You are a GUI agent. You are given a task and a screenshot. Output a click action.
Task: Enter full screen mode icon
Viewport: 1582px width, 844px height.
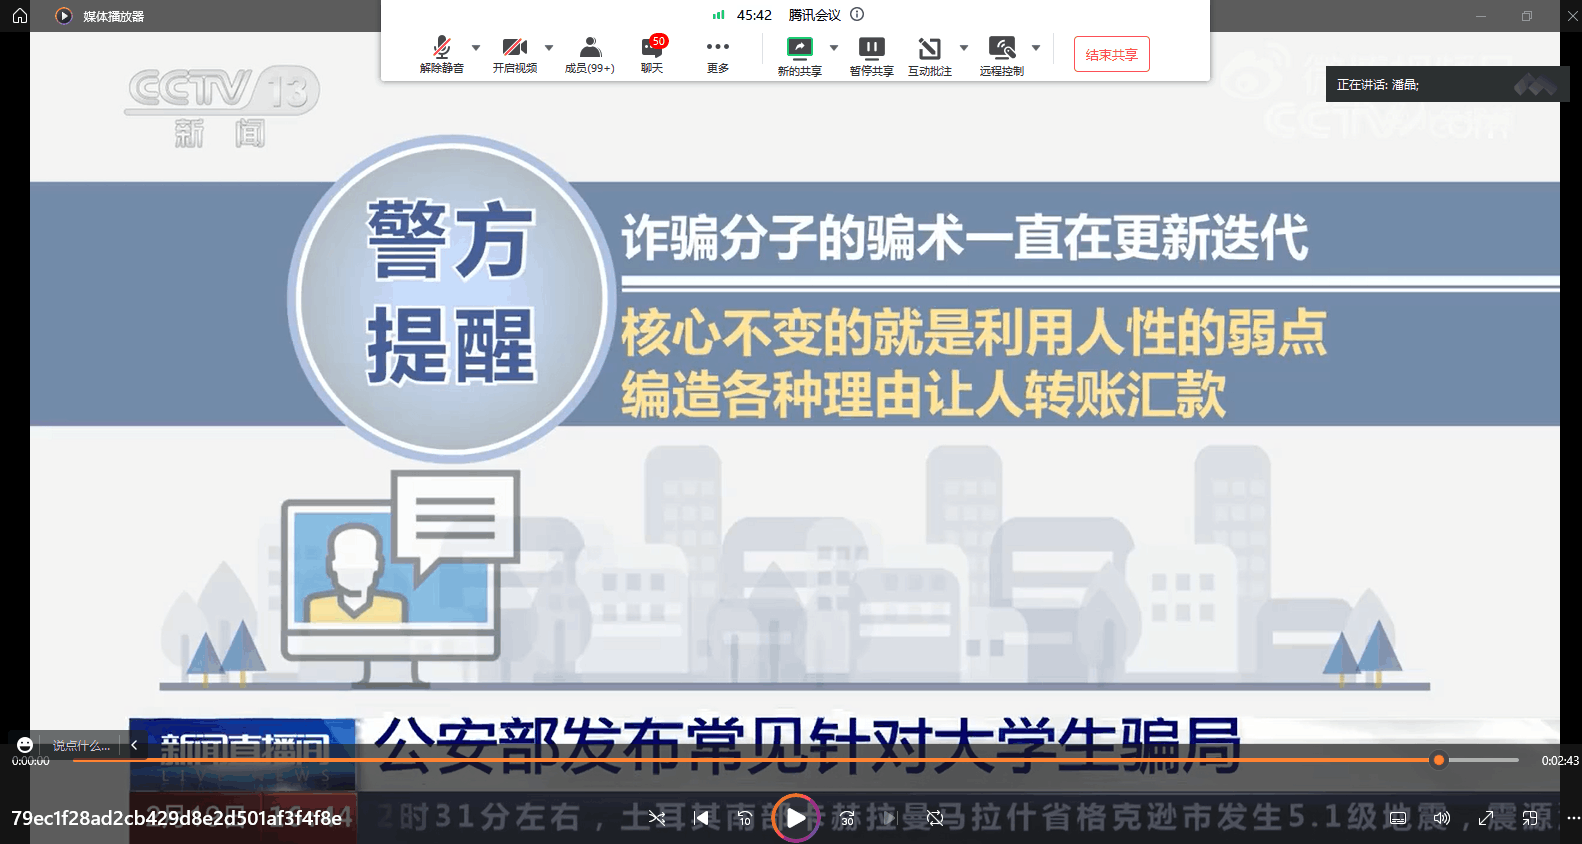coord(1486,818)
